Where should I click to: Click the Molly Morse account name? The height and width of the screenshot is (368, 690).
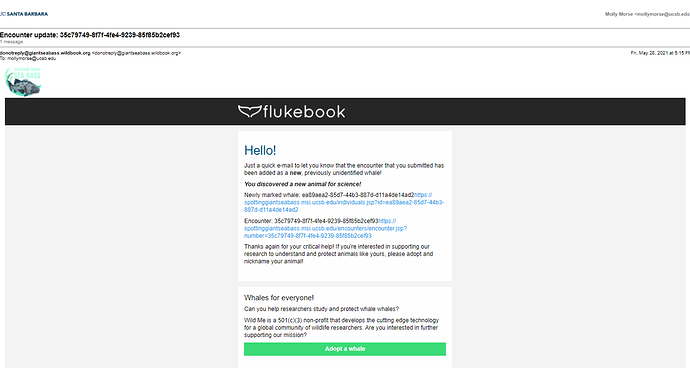click(x=618, y=14)
